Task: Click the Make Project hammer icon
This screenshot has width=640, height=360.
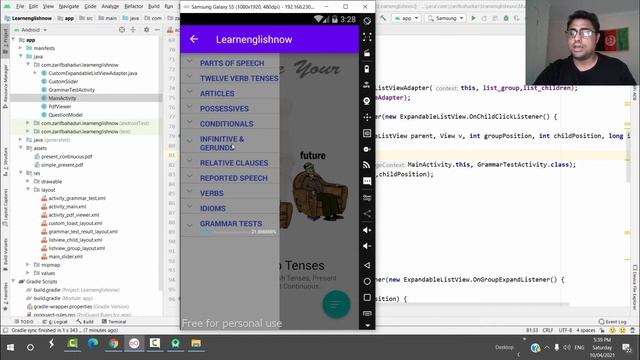Action: pyautogui.click(x=383, y=18)
